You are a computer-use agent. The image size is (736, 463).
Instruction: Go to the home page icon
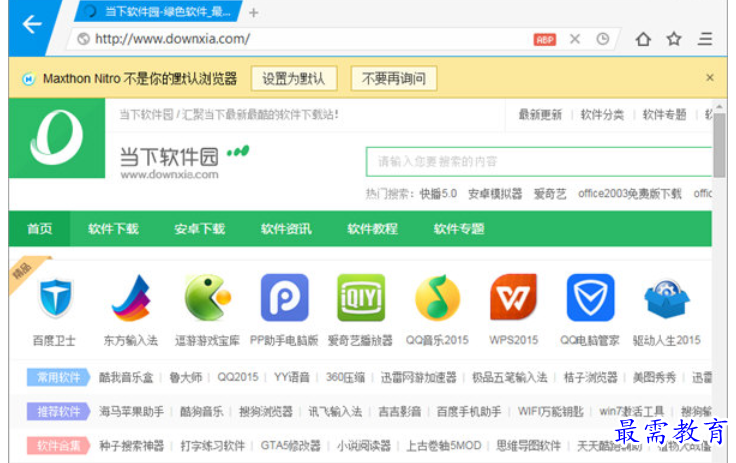click(643, 39)
